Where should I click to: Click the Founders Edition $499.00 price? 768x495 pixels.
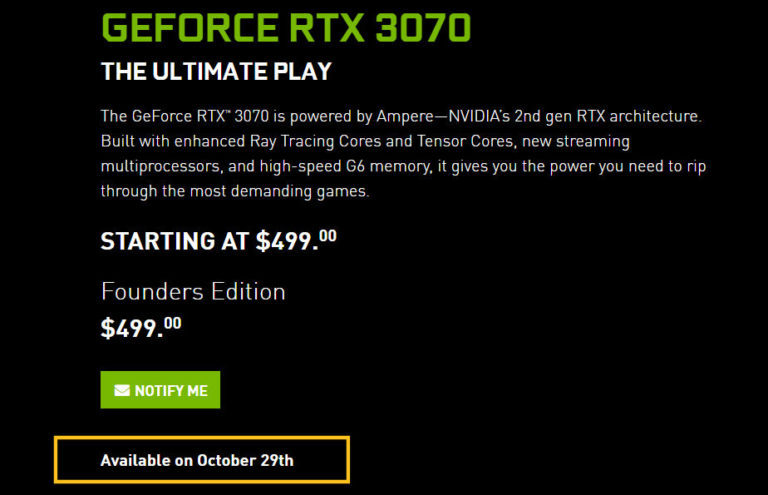pos(141,327)
